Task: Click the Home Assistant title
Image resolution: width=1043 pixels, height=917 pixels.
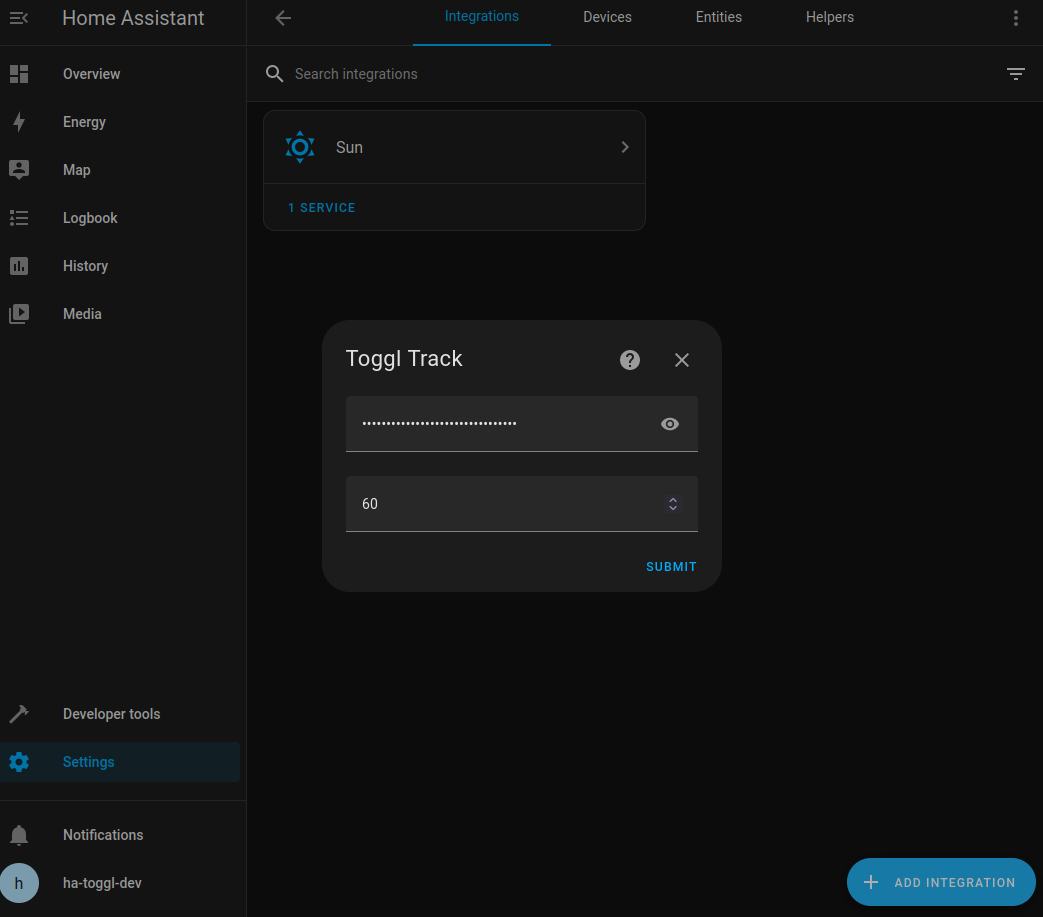Action: click(x=133, y=18)
